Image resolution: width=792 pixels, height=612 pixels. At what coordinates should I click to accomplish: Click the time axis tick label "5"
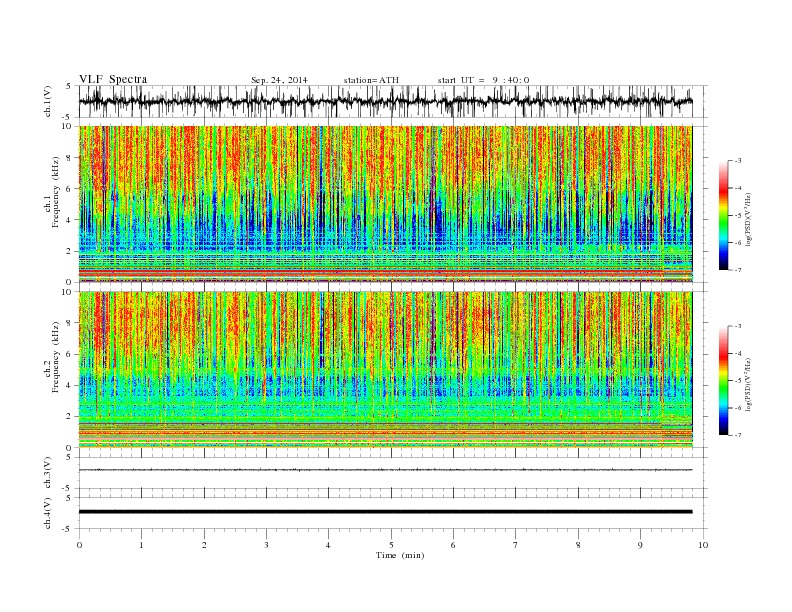coord(391,545)
